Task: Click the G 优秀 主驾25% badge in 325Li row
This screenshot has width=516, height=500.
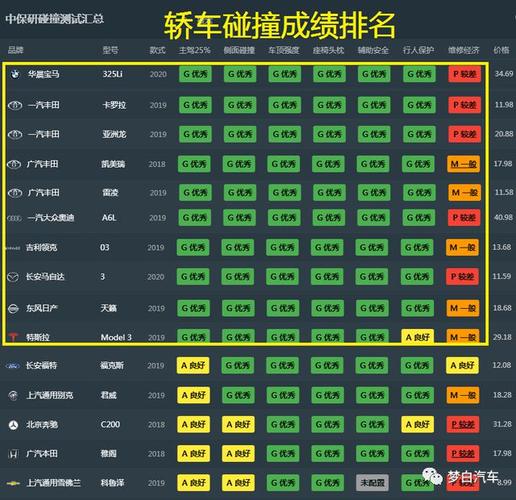Action: pyautogui.click(x=195, y=74)
